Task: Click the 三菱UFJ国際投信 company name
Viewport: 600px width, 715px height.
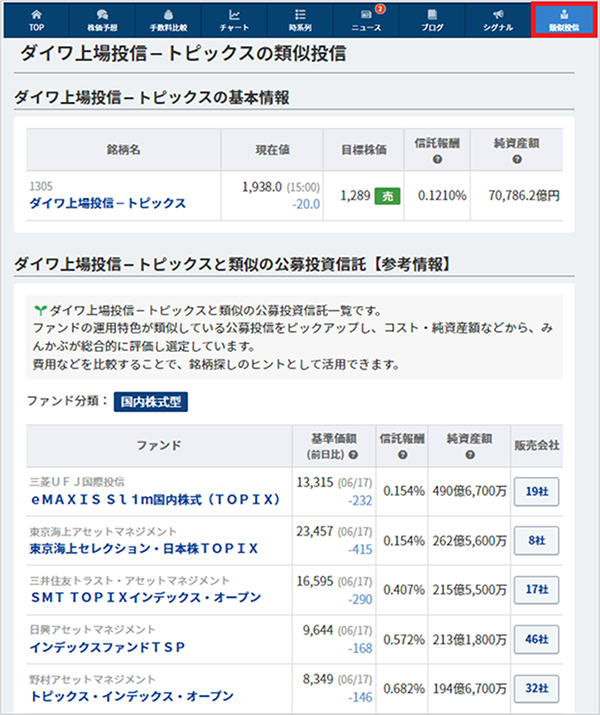Action: point(77,482)
